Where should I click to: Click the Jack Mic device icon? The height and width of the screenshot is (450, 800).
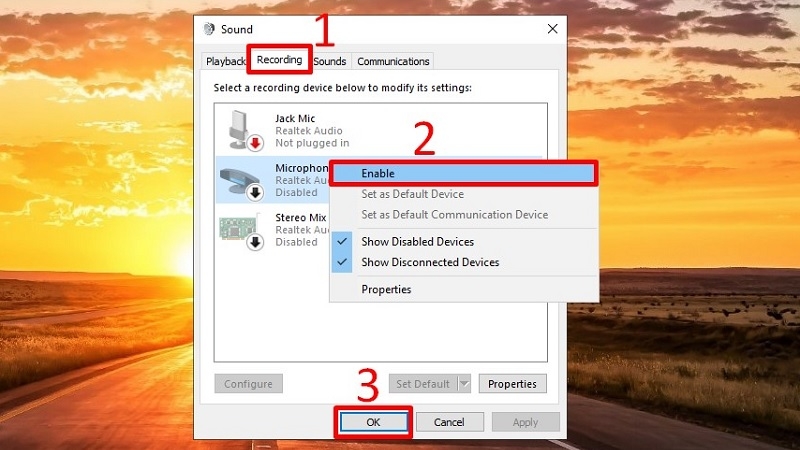(244, 131)
